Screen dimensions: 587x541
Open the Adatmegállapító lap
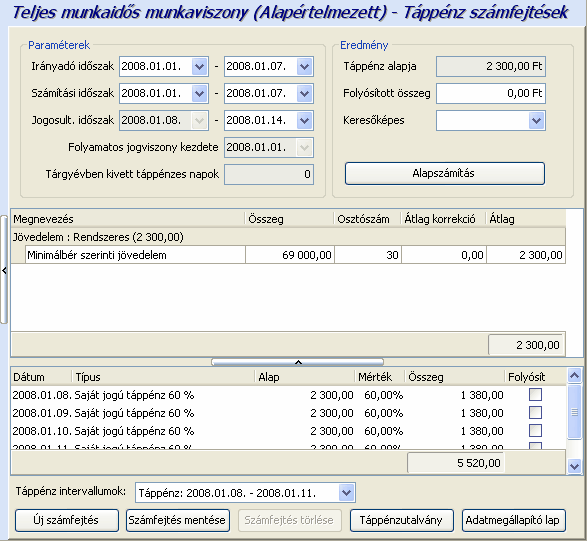click(514, 520)
